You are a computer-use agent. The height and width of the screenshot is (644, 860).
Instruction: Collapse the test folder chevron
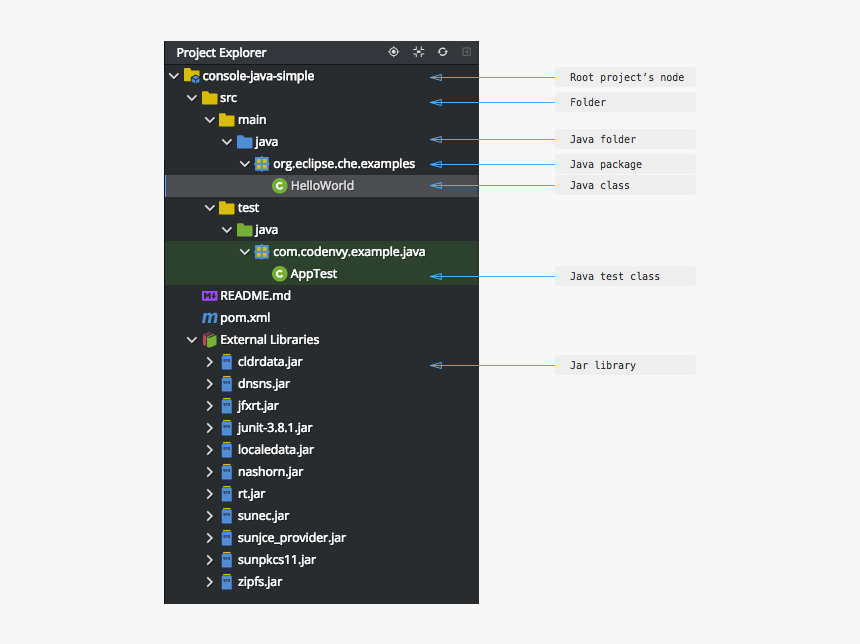pyautogui.click(x=210, y=208)
